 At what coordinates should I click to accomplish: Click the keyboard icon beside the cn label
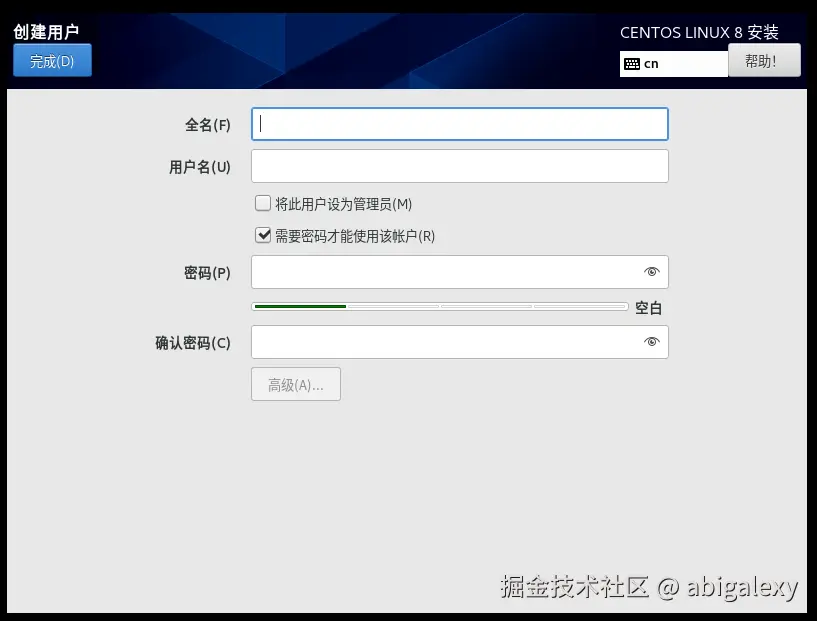(634, 63)
